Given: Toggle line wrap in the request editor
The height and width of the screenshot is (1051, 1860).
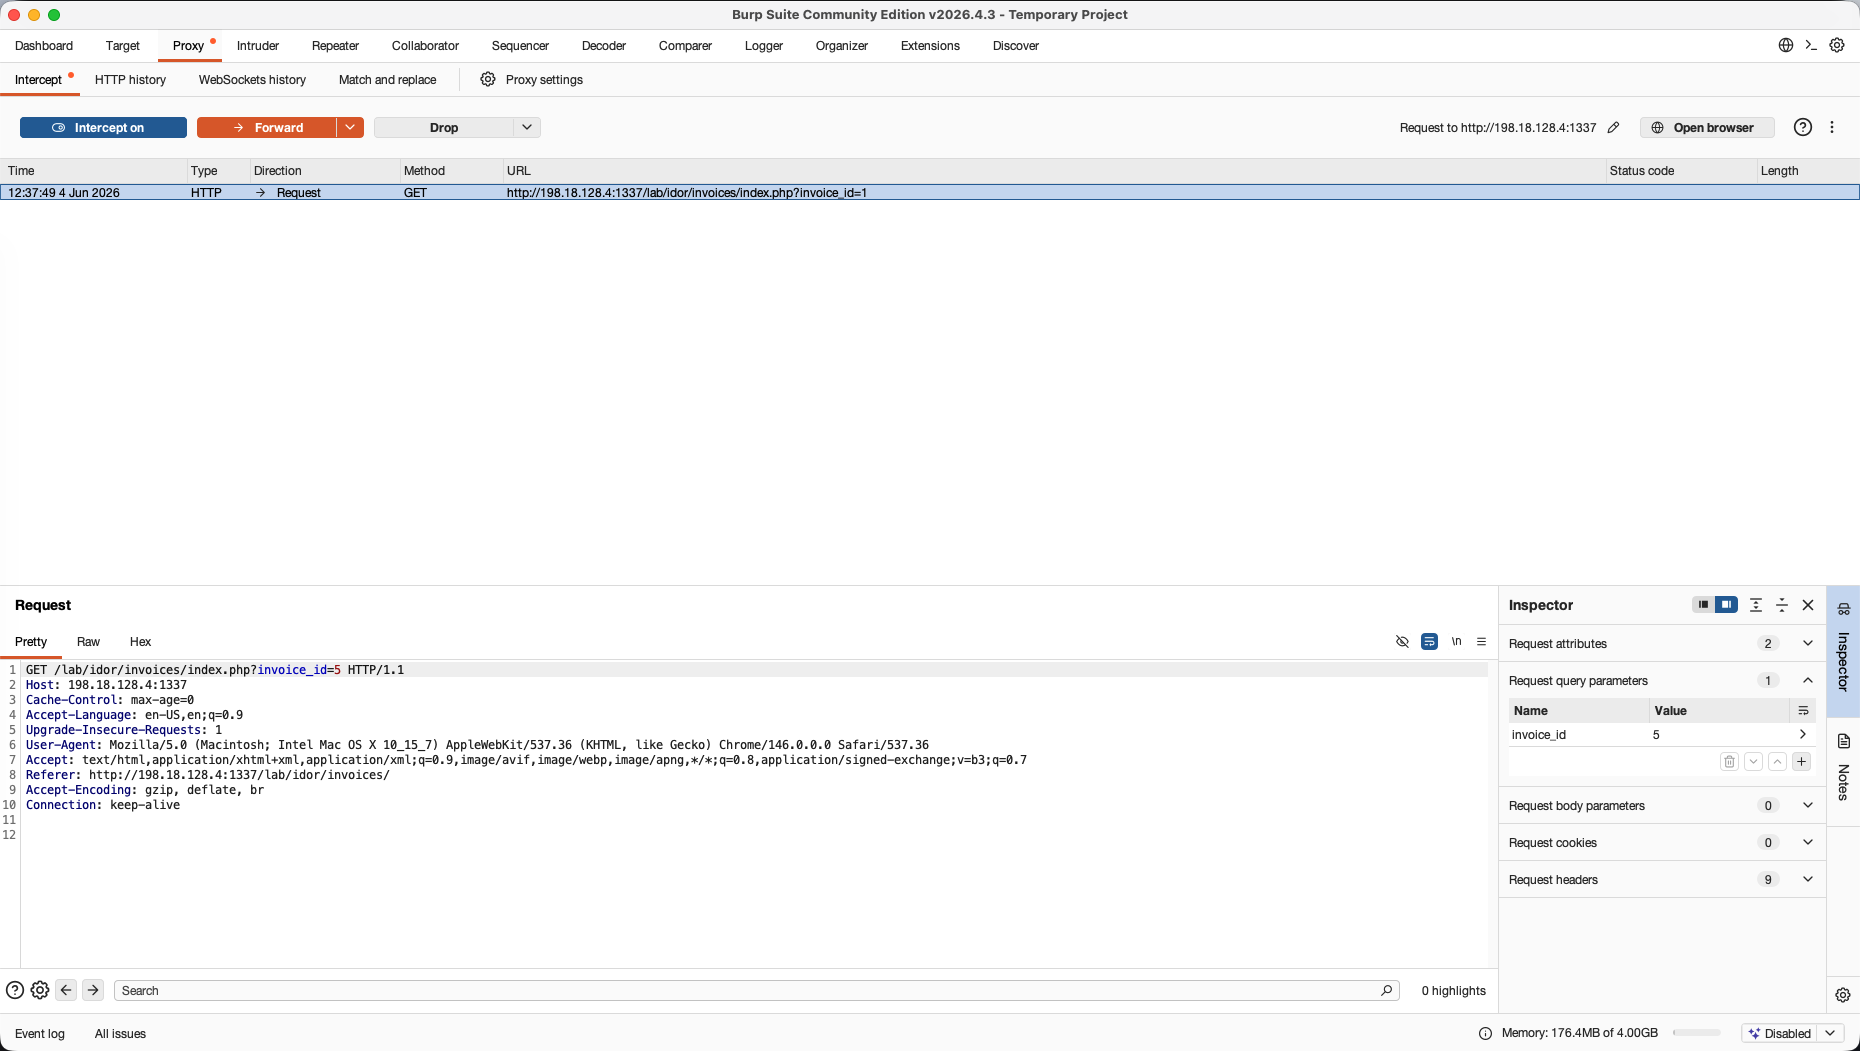Looking at the screenshot, I should pyautogui.click(x=1429, y=641).
